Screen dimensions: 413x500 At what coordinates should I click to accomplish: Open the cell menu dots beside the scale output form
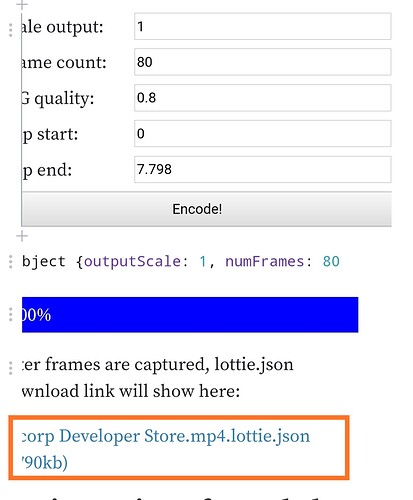point(11,30)
